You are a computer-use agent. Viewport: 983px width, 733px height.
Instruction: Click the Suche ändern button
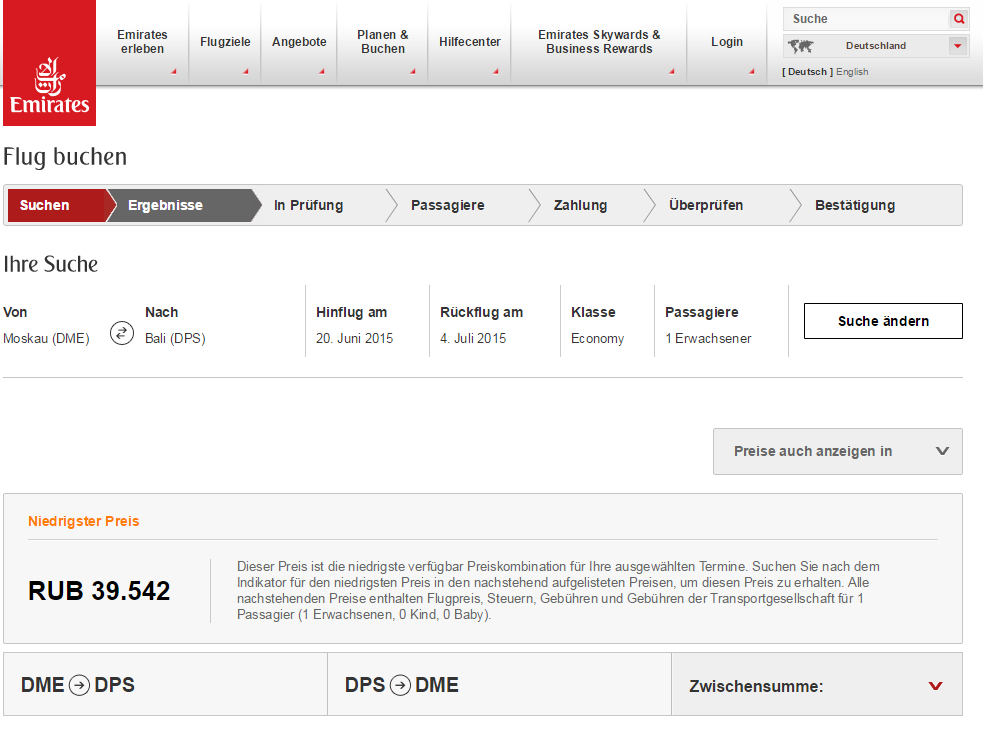883,321
